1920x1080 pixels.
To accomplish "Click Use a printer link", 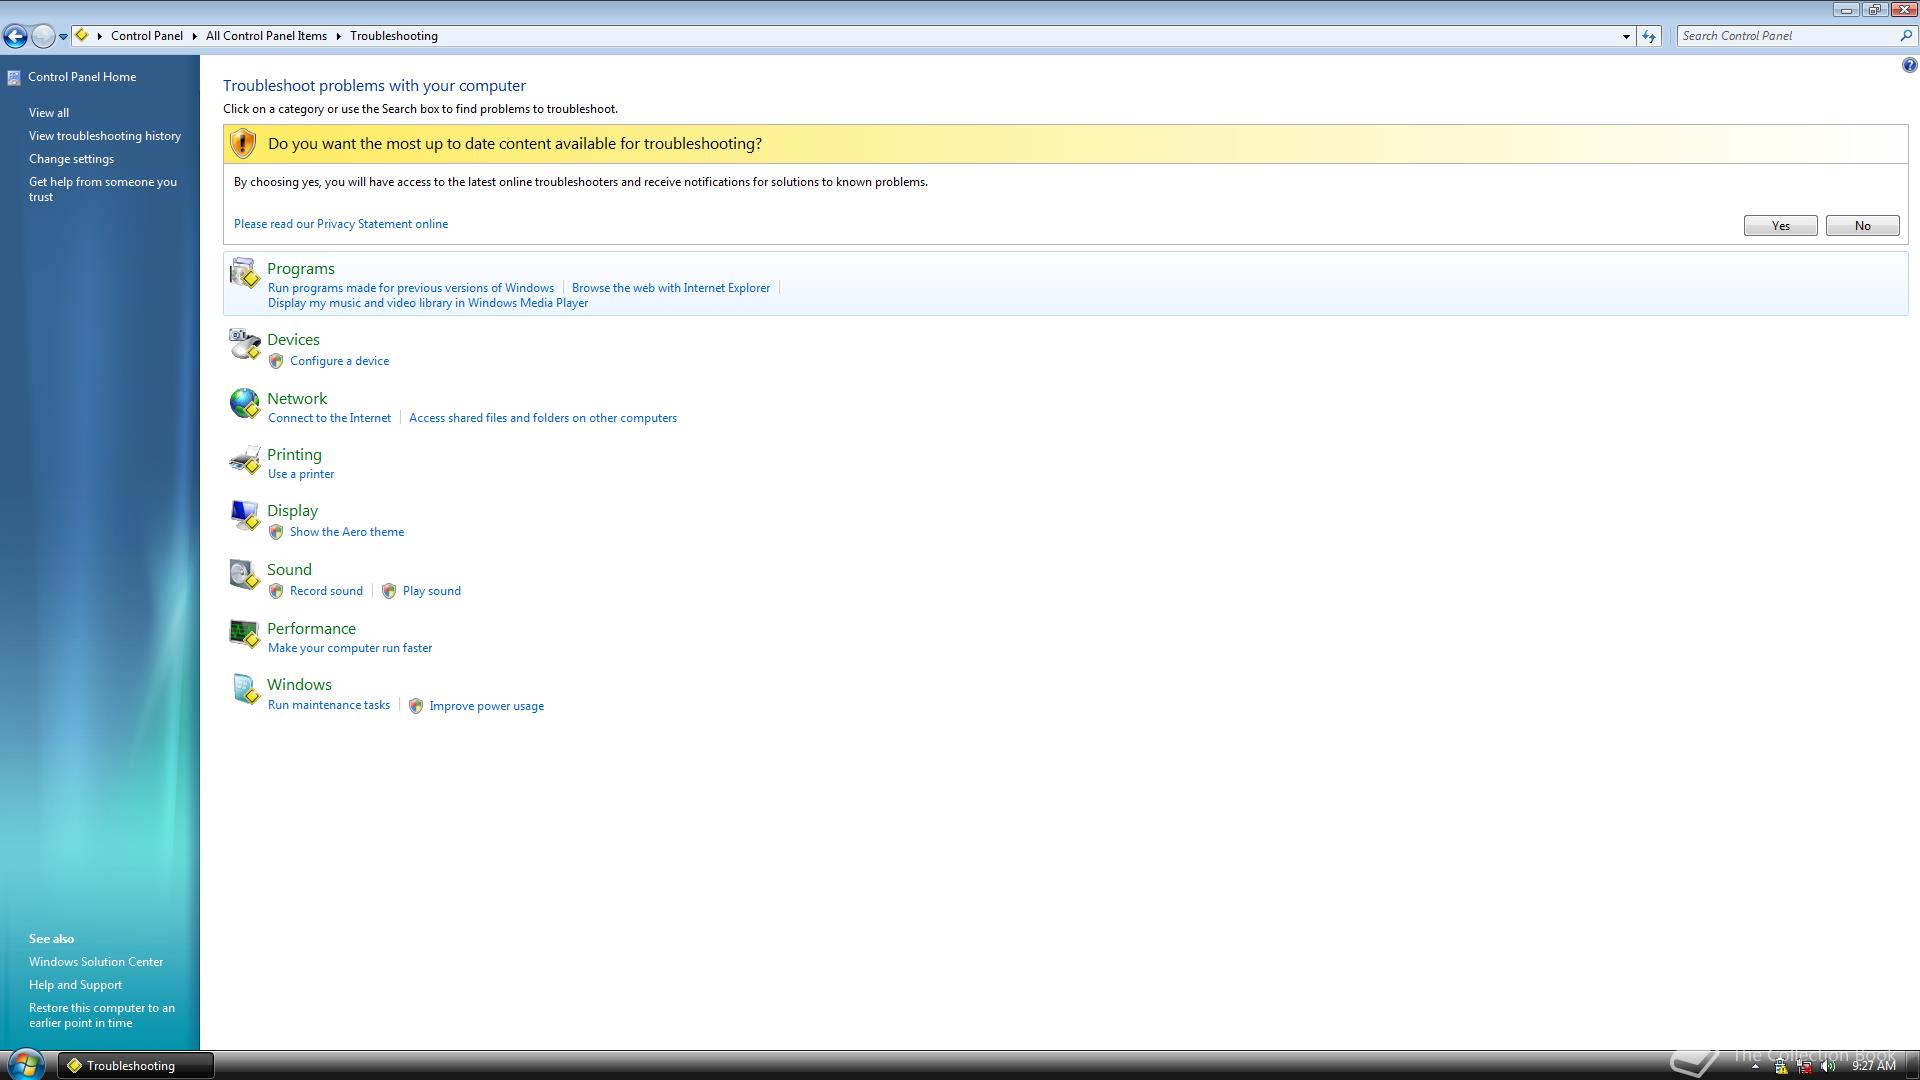I will pos(301,474).
